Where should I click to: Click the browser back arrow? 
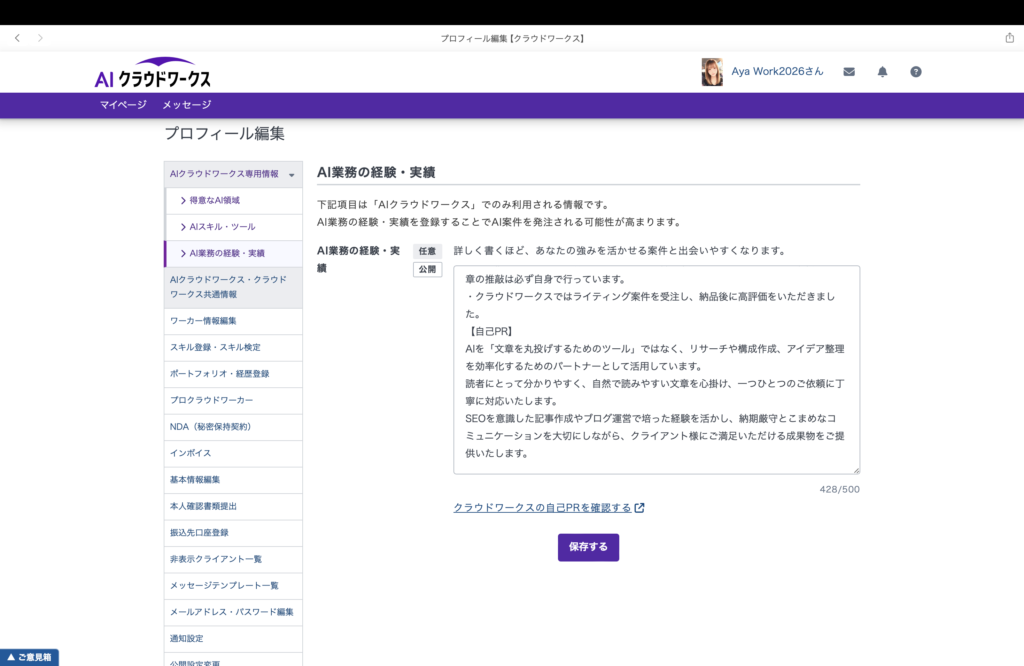pyautogui.click(x=18, y=38)
